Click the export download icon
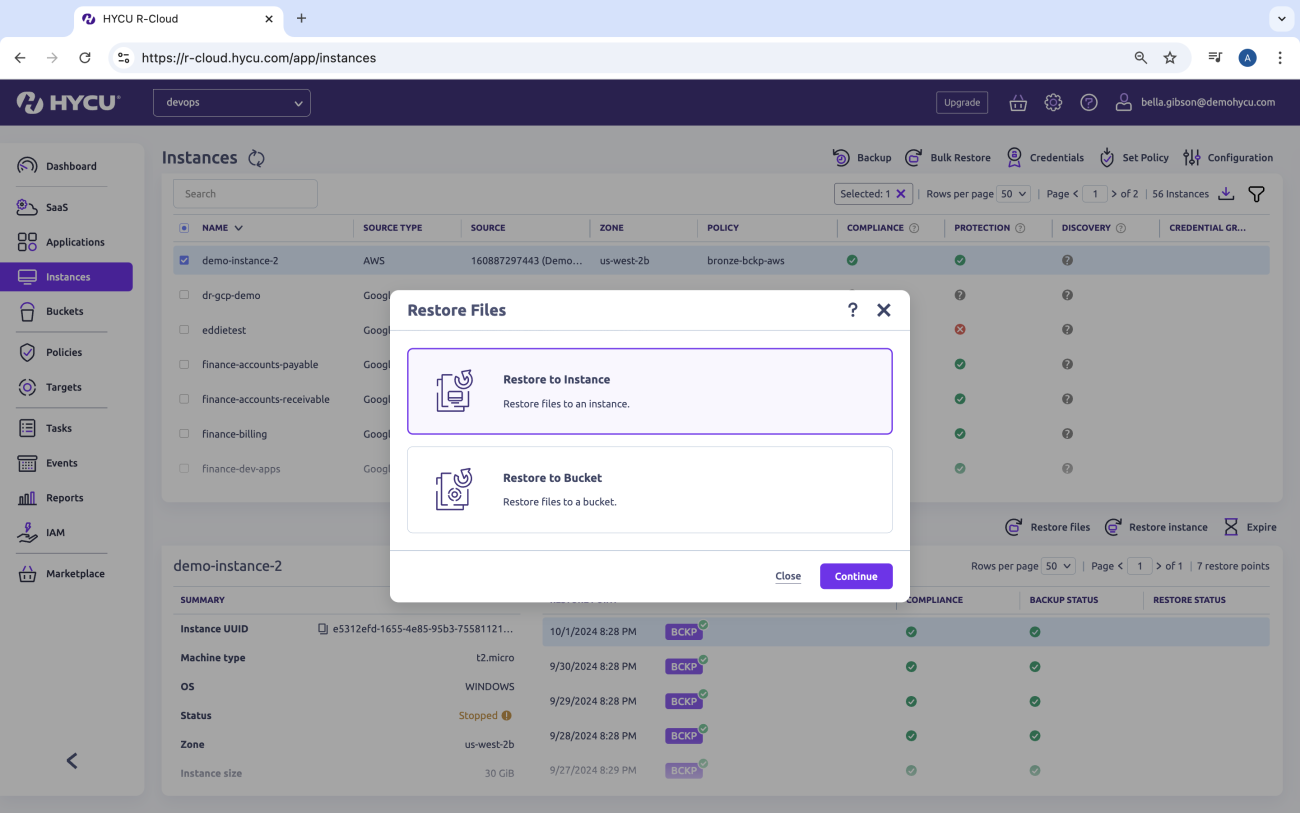Screen dimensions: 1300x813 (1227, 194)
